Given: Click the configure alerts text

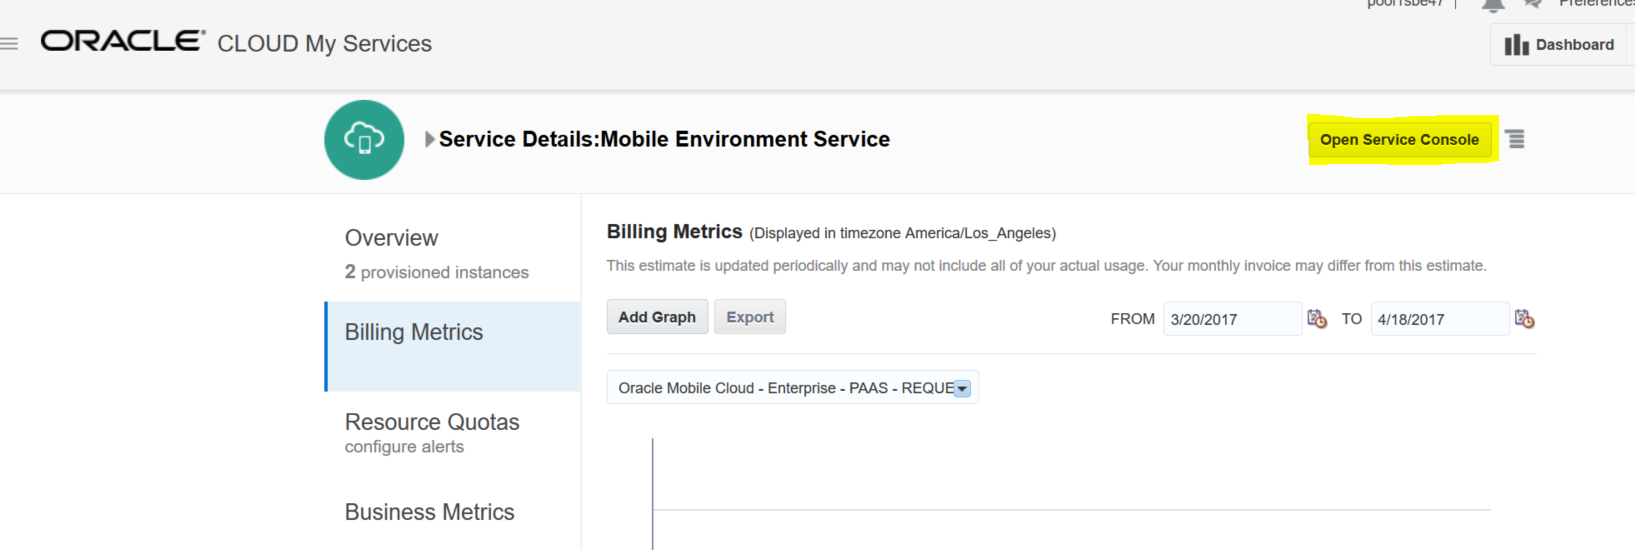Looking at the screenshot, I should point(404,447).
